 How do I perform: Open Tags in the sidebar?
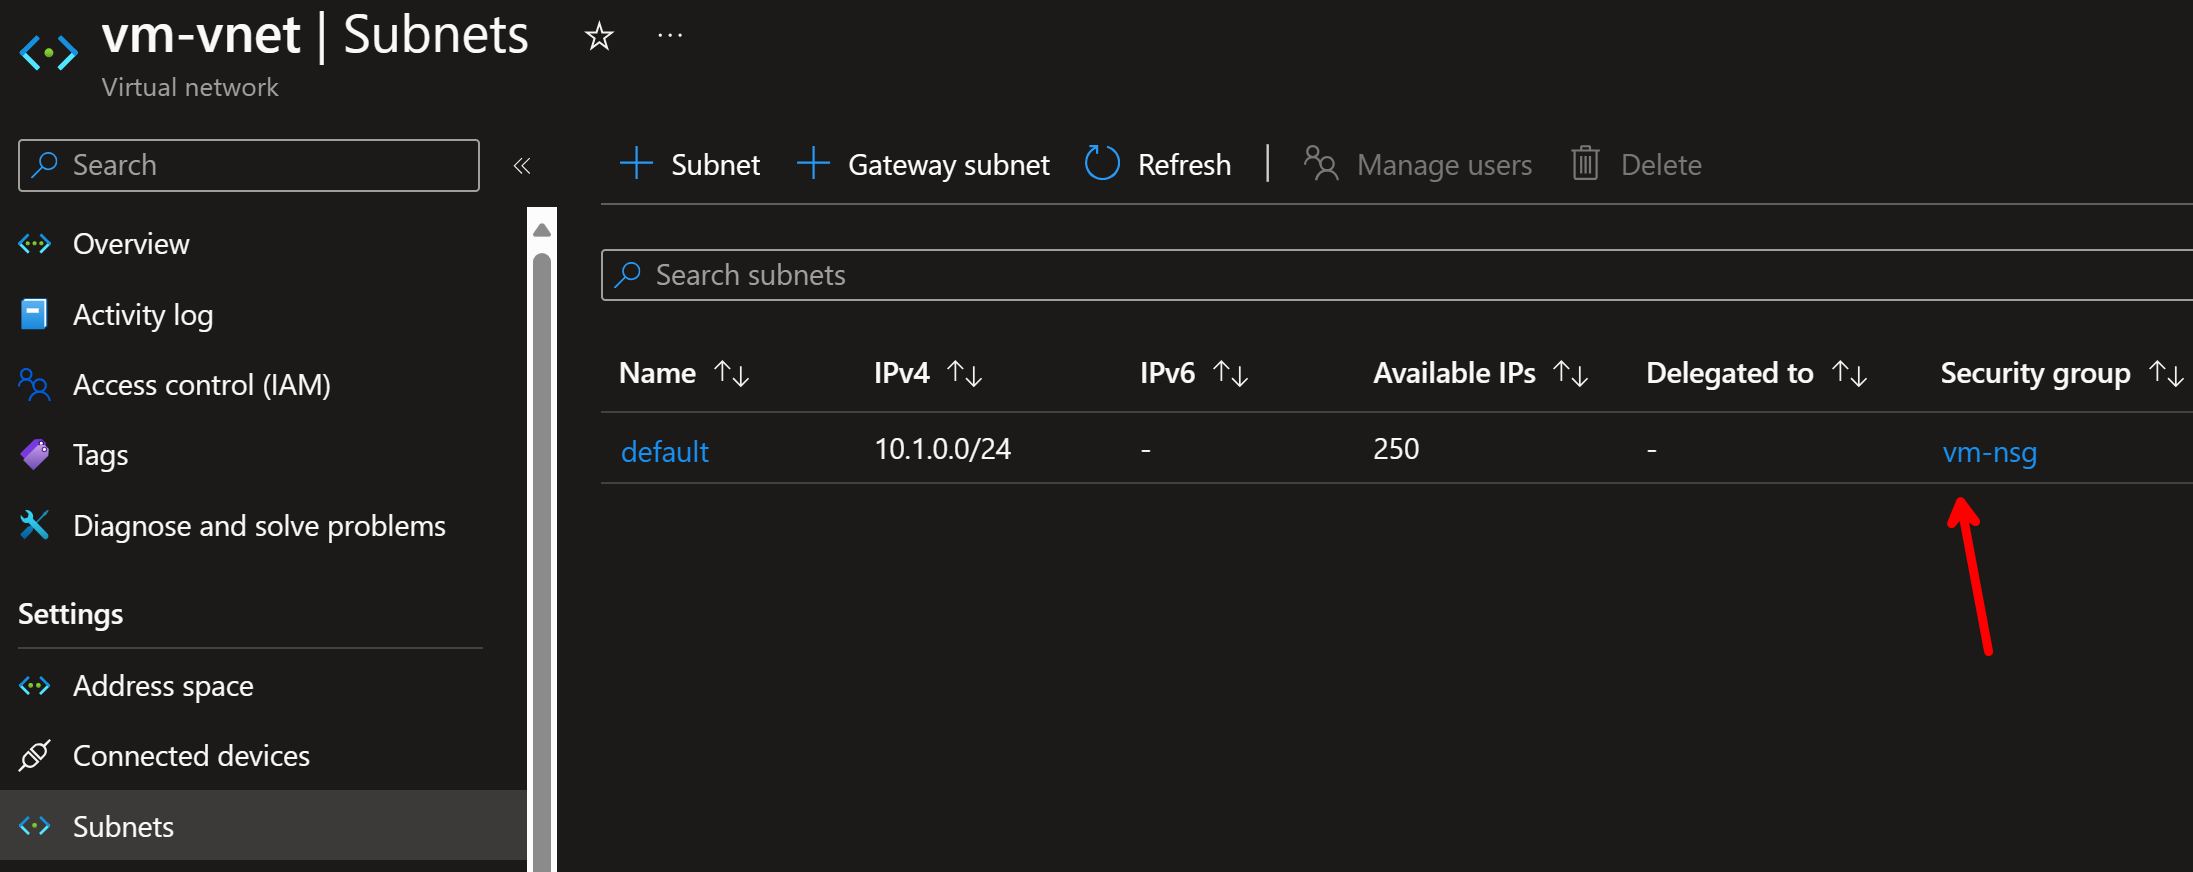point(101,455)
